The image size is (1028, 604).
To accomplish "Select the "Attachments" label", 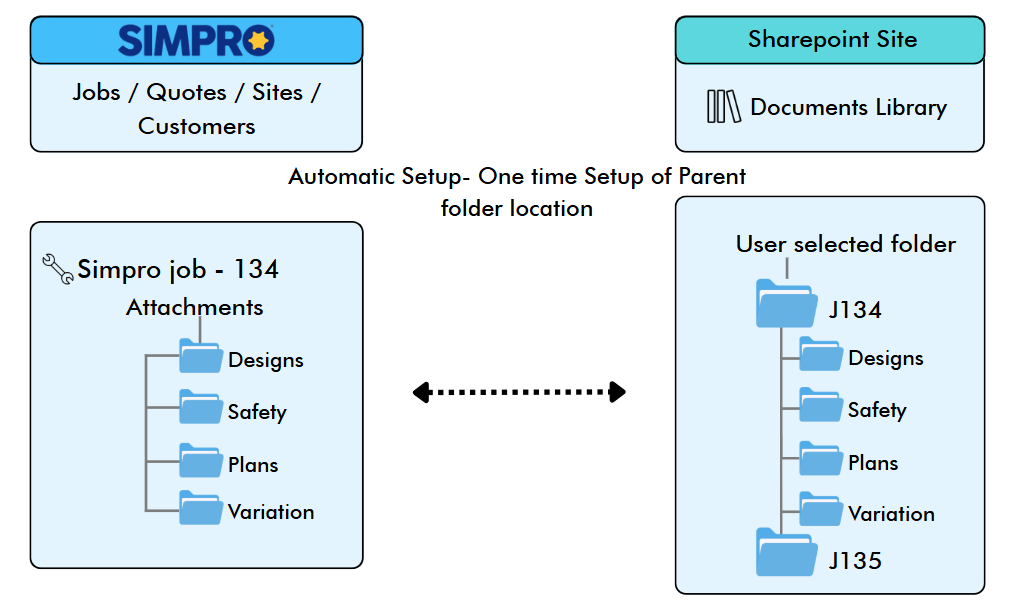I will [x=195, y=308].
